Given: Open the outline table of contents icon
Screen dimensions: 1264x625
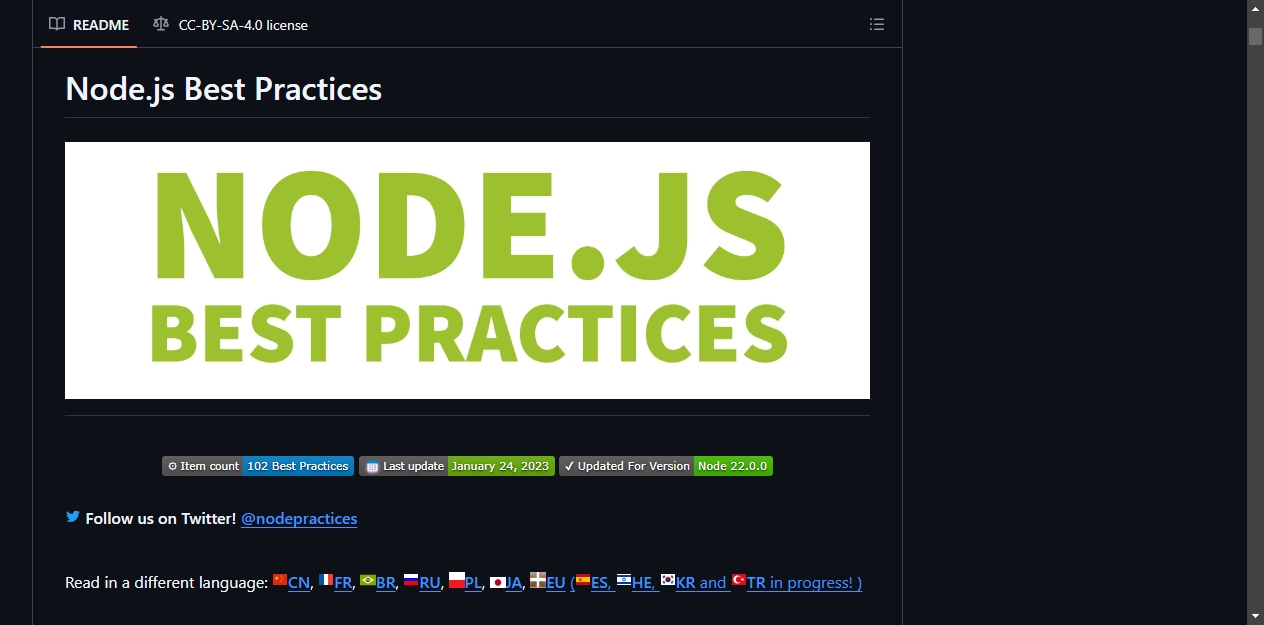Looking at the screenshot, I should 877,24.
